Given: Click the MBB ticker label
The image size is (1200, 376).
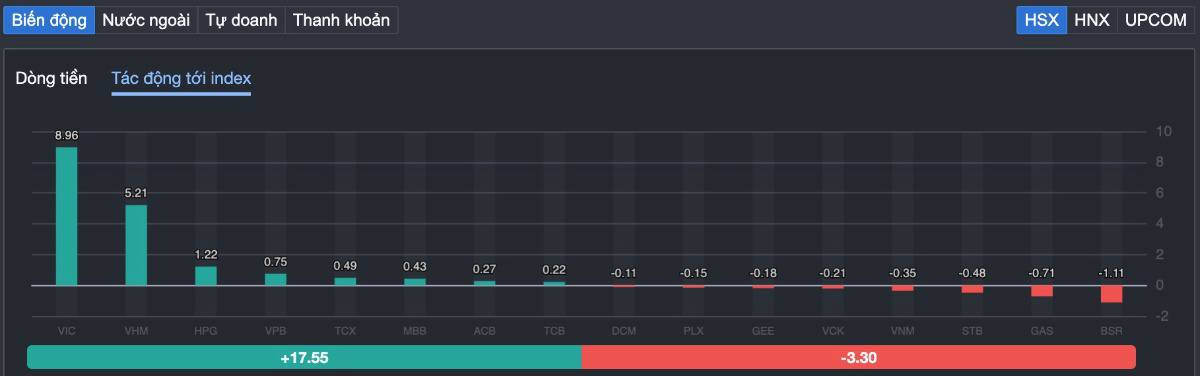Looking at the screenshot, I should 414,330.
